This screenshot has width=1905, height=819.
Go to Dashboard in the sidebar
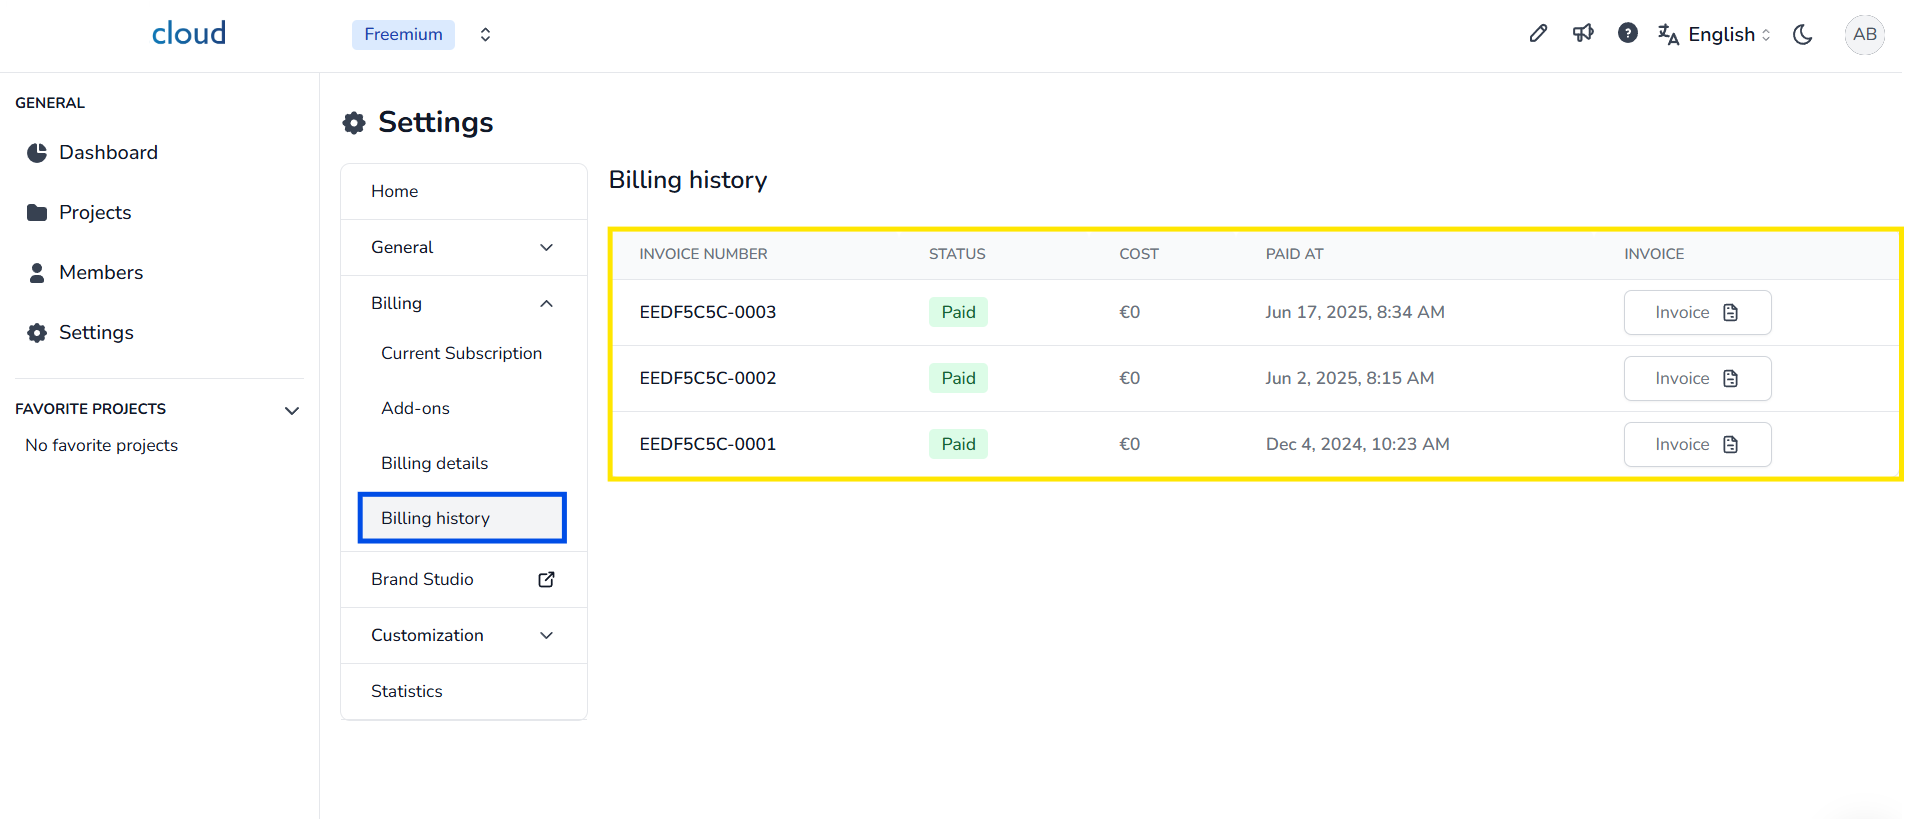coord(108,153)
